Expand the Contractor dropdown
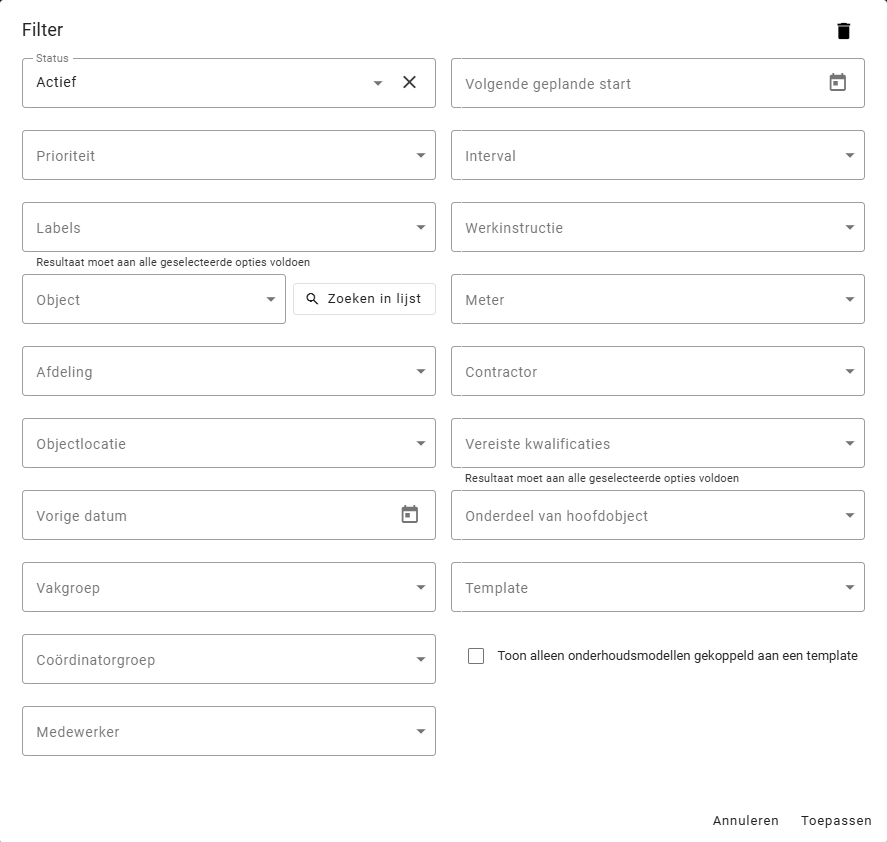 pos(849,372)
